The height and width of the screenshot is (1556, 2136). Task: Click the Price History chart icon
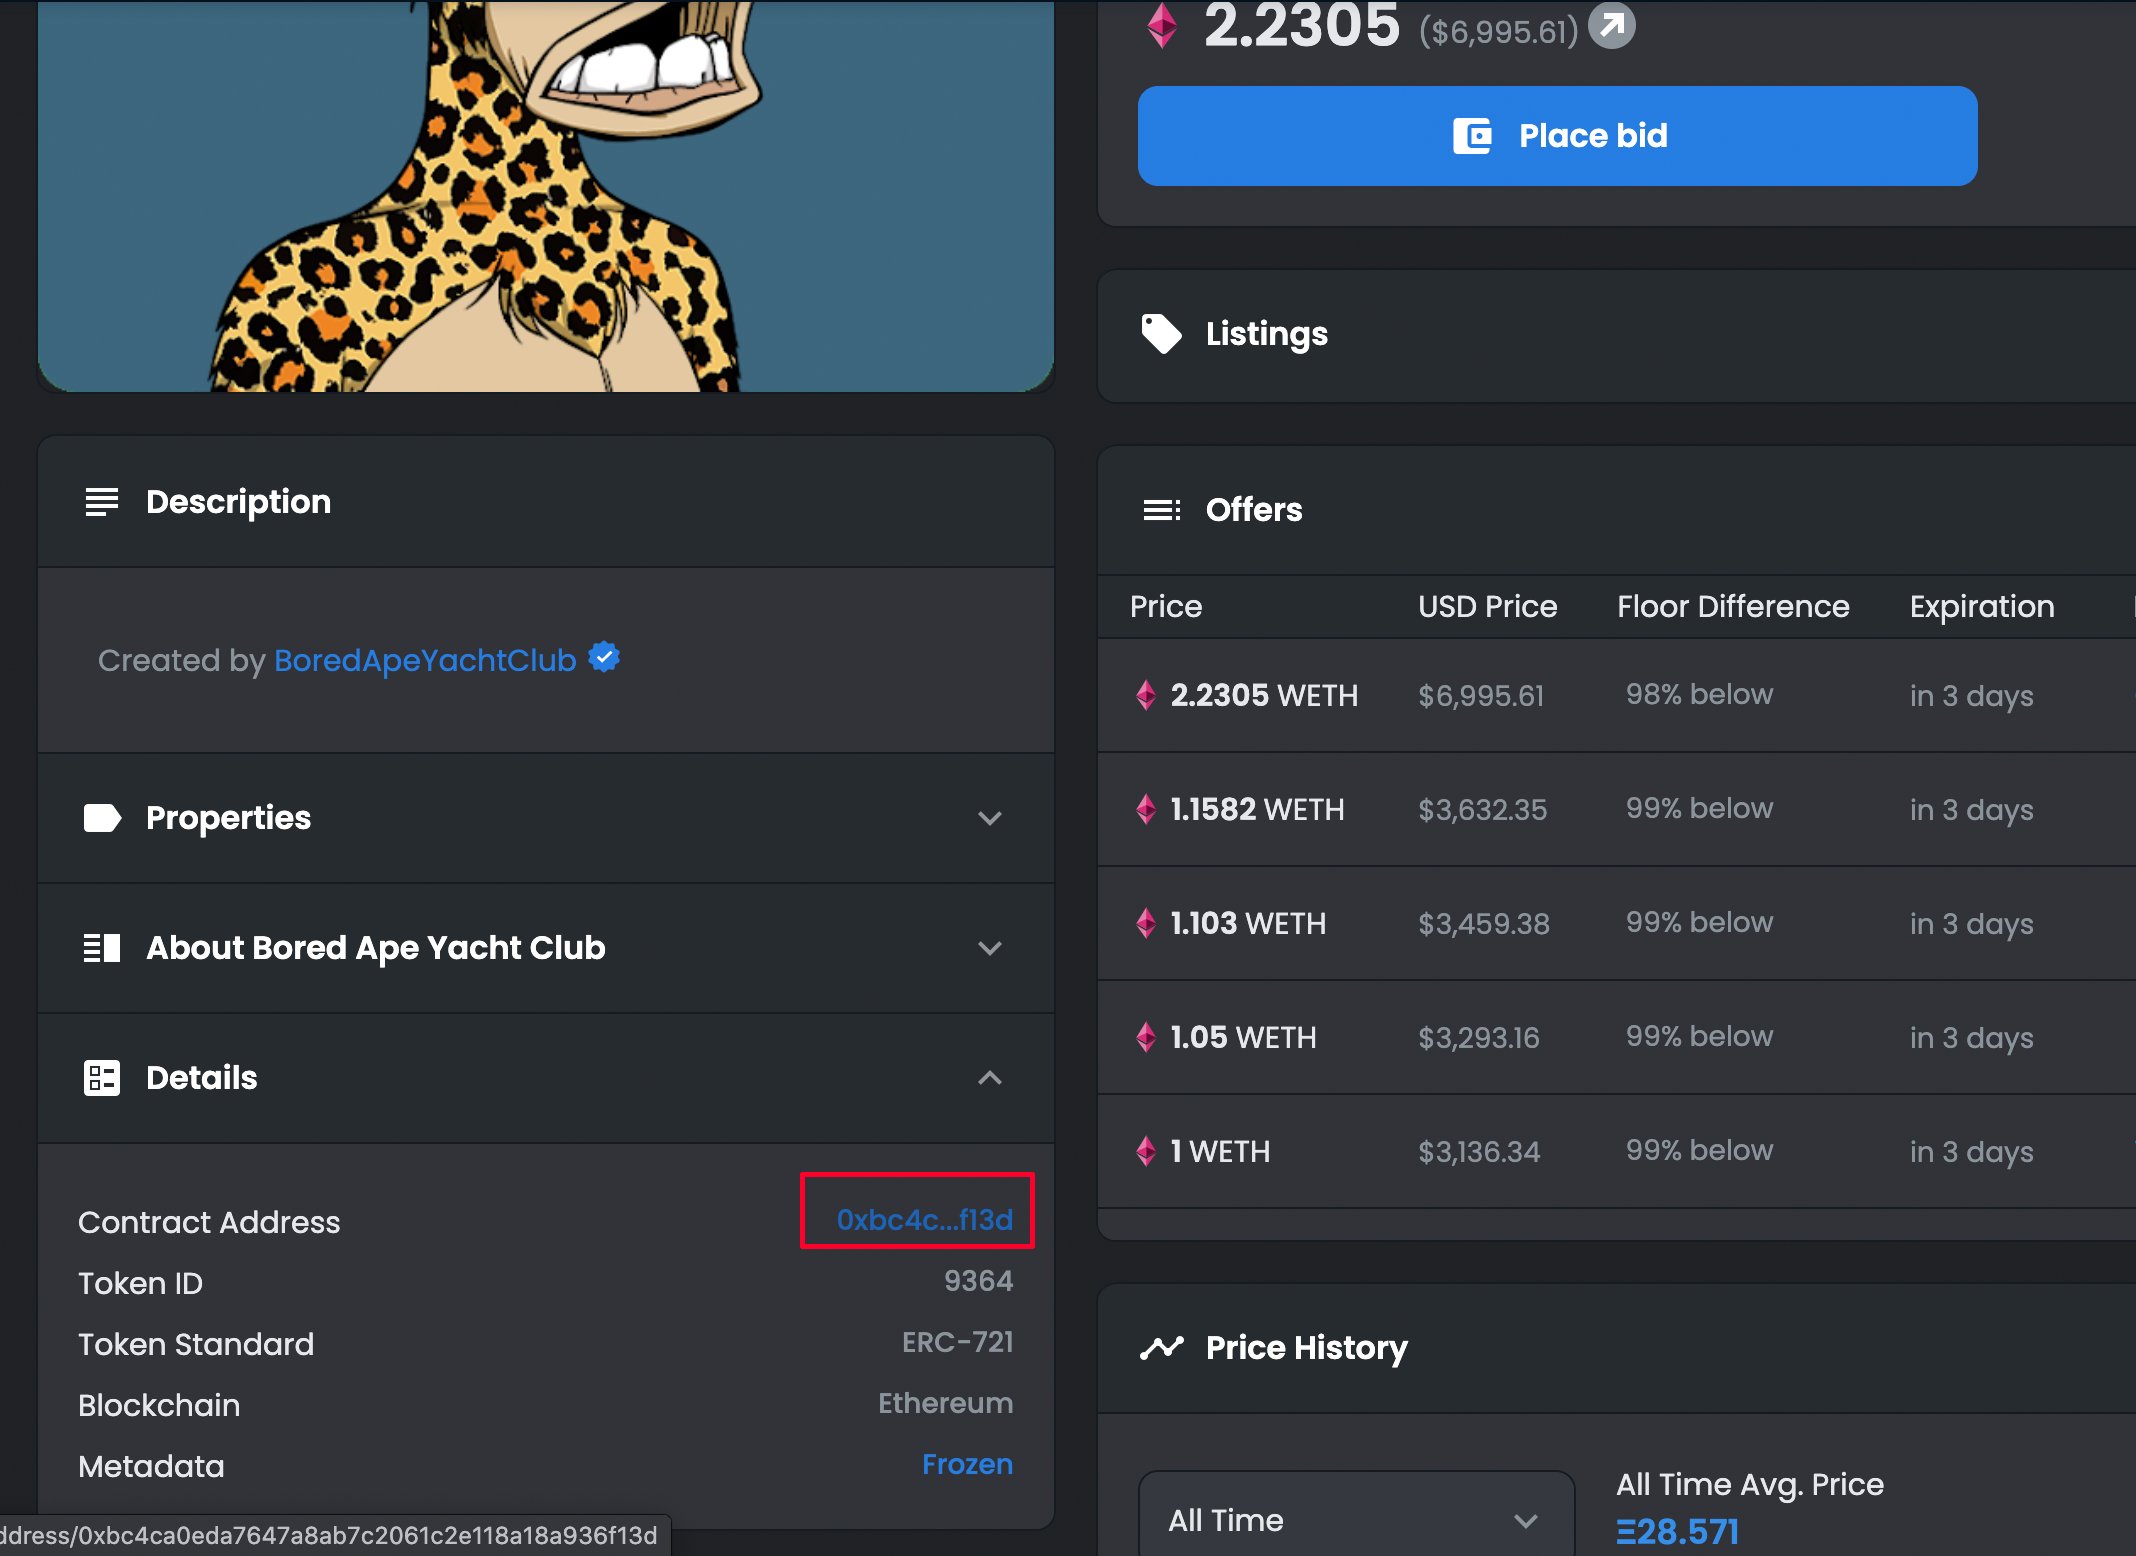click(x=1161, y=1348)
